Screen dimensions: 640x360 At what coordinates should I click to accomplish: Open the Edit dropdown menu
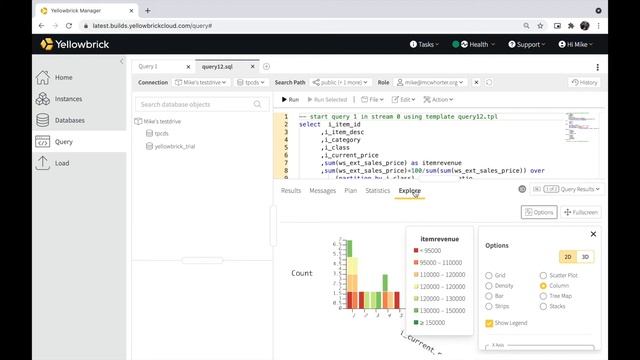click(403, 100)
